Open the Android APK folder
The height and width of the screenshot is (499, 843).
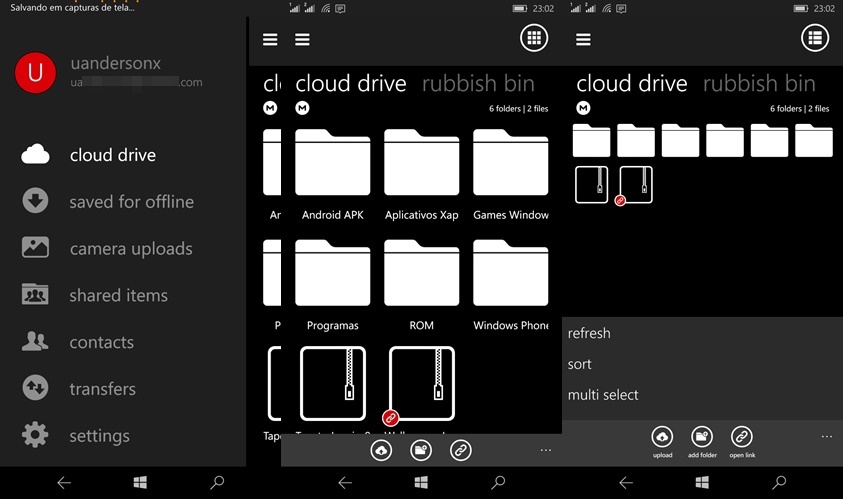(333, 175)
